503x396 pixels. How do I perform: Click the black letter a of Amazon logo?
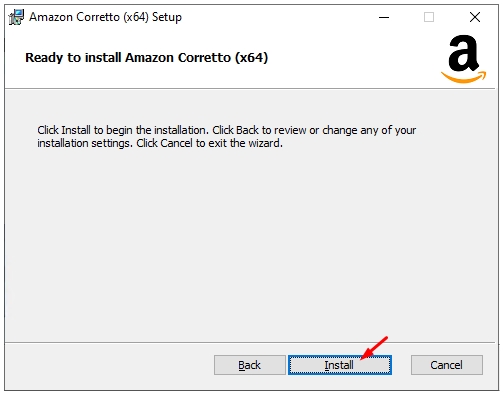(463, 53)
